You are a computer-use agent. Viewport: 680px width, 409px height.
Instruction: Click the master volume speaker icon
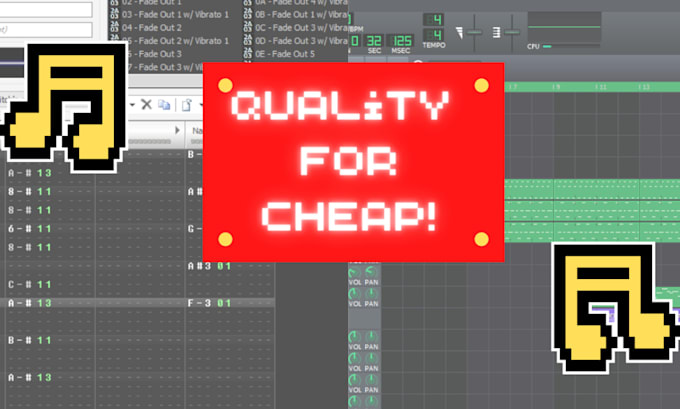click(459, 32)
